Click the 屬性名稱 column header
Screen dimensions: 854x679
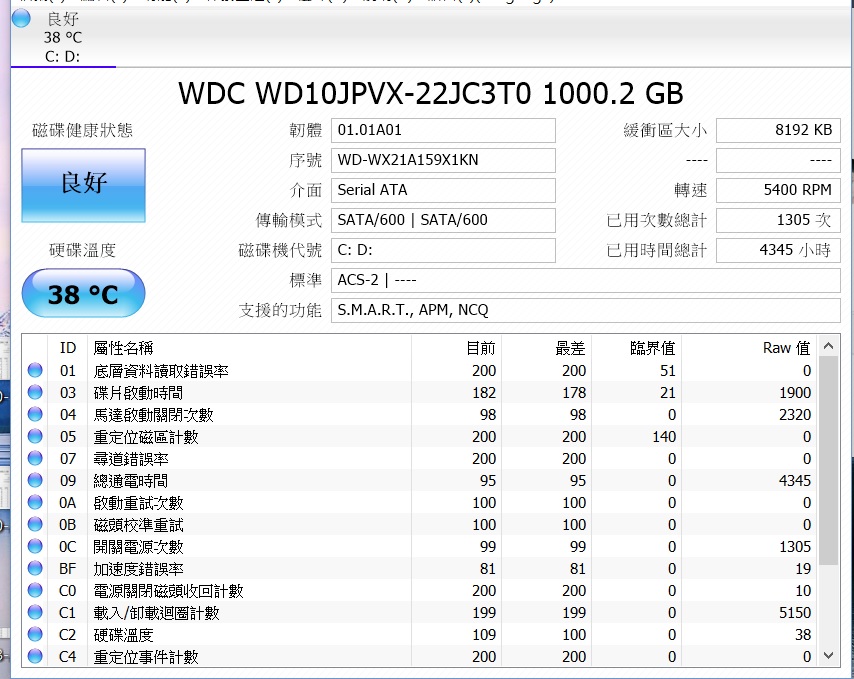pos(249,347)
